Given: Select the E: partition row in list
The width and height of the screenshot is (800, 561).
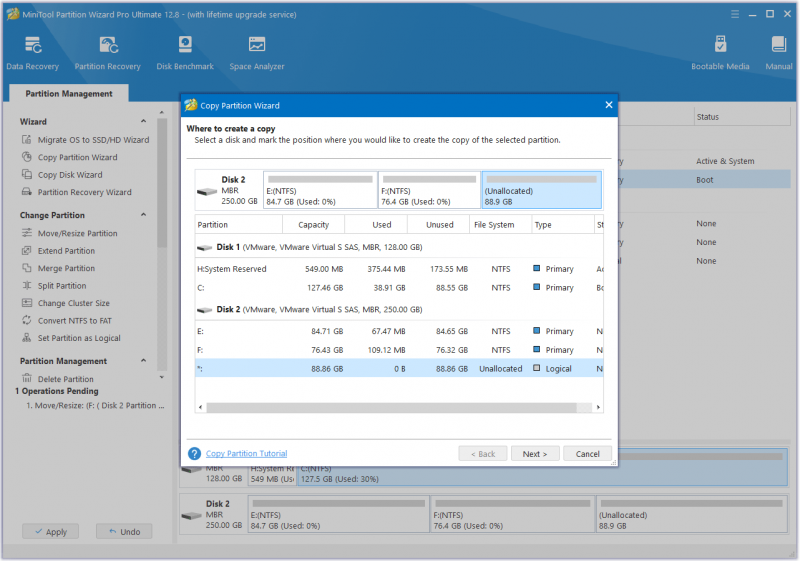Looking at the screenshot, I should pos(399,332).
